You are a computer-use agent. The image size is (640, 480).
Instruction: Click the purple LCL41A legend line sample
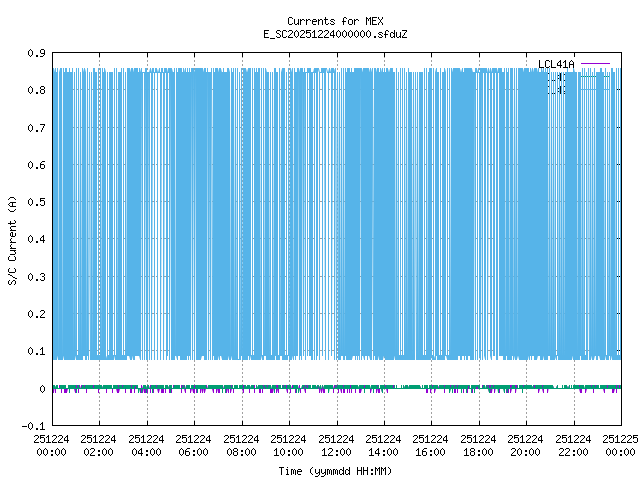pyautogui.click(x=595, y=65)
